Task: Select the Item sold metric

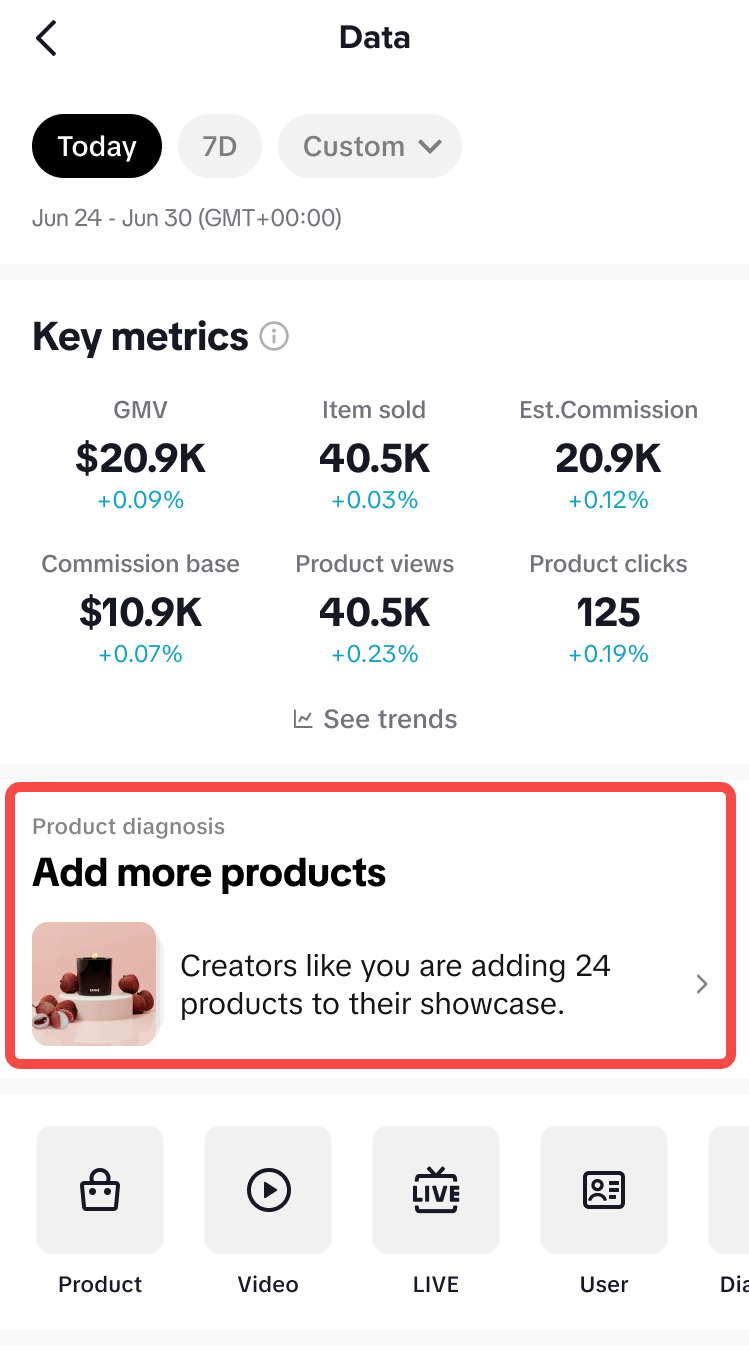Action: click(374, 459)
